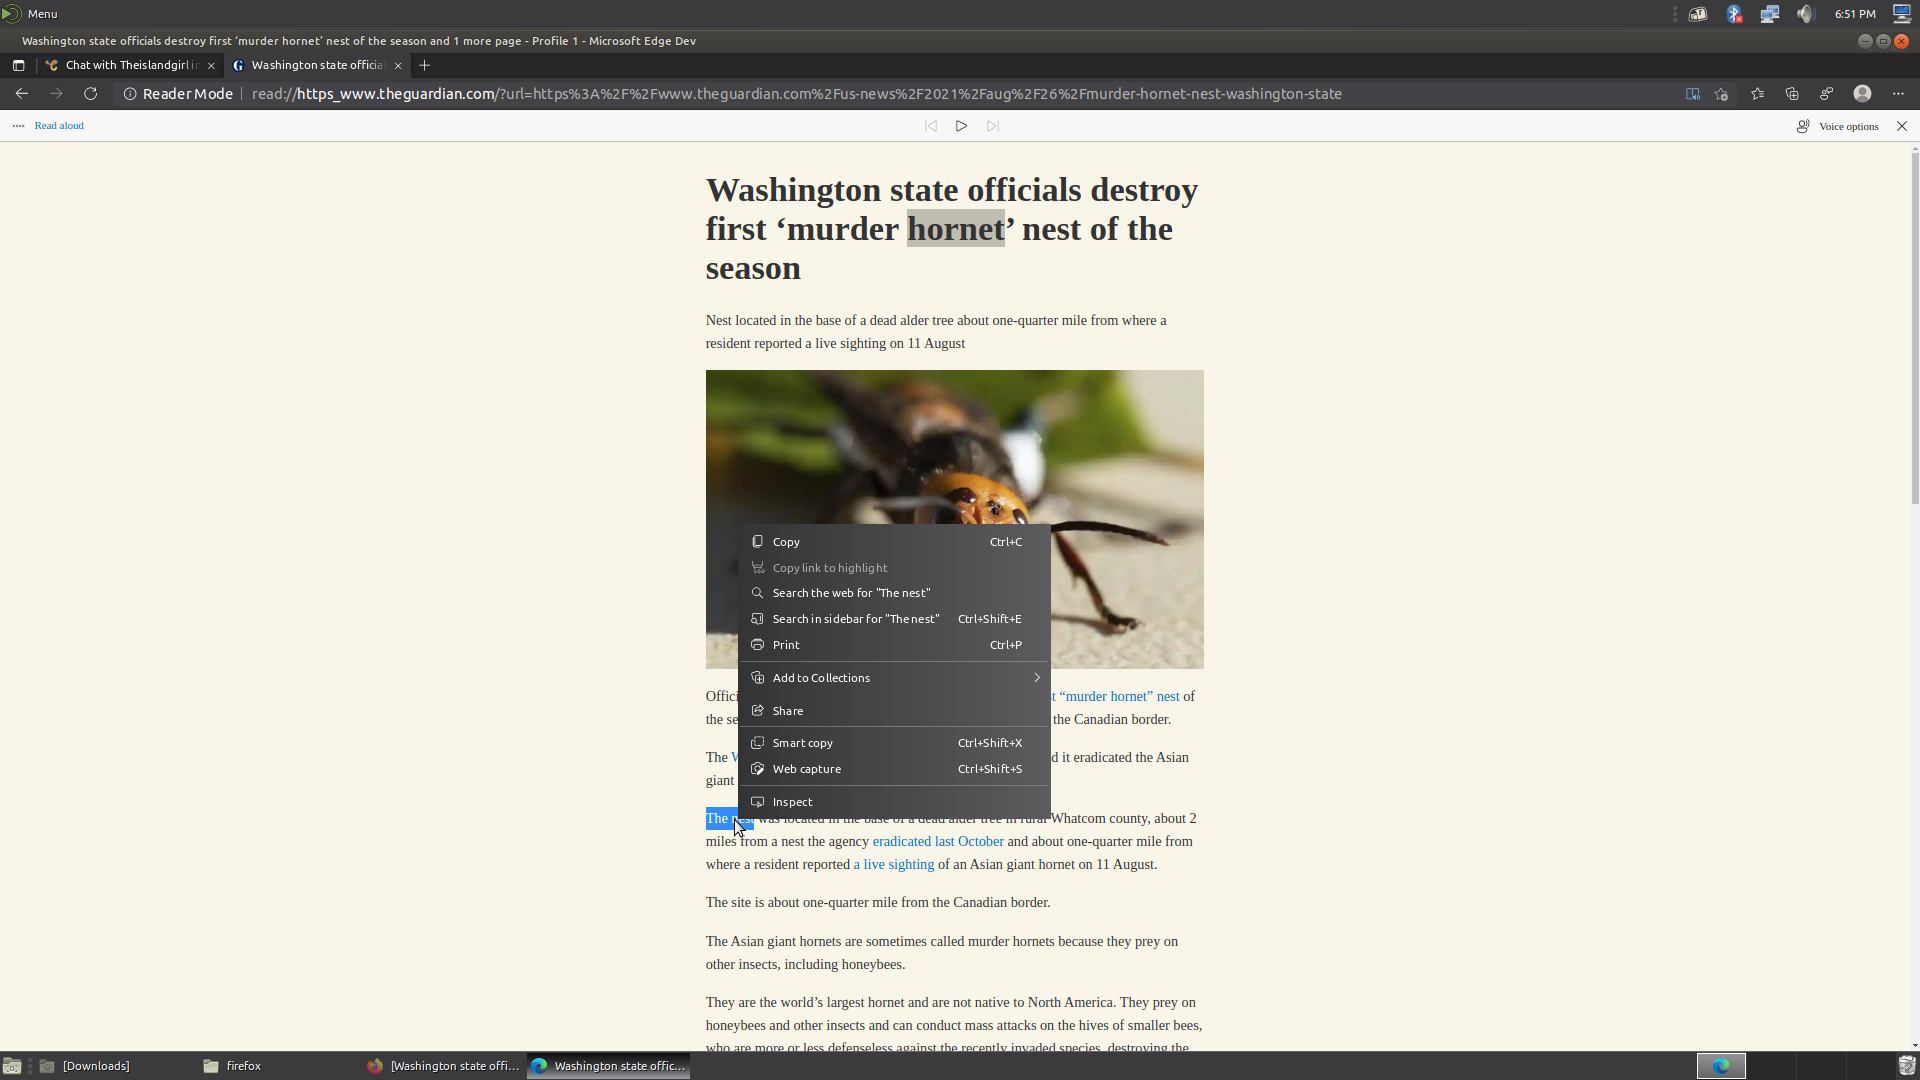Image resolution: width=1920 pixels, height=1080 pixels.
Task: Choose Share from the context menu
Action: [894, 711]
